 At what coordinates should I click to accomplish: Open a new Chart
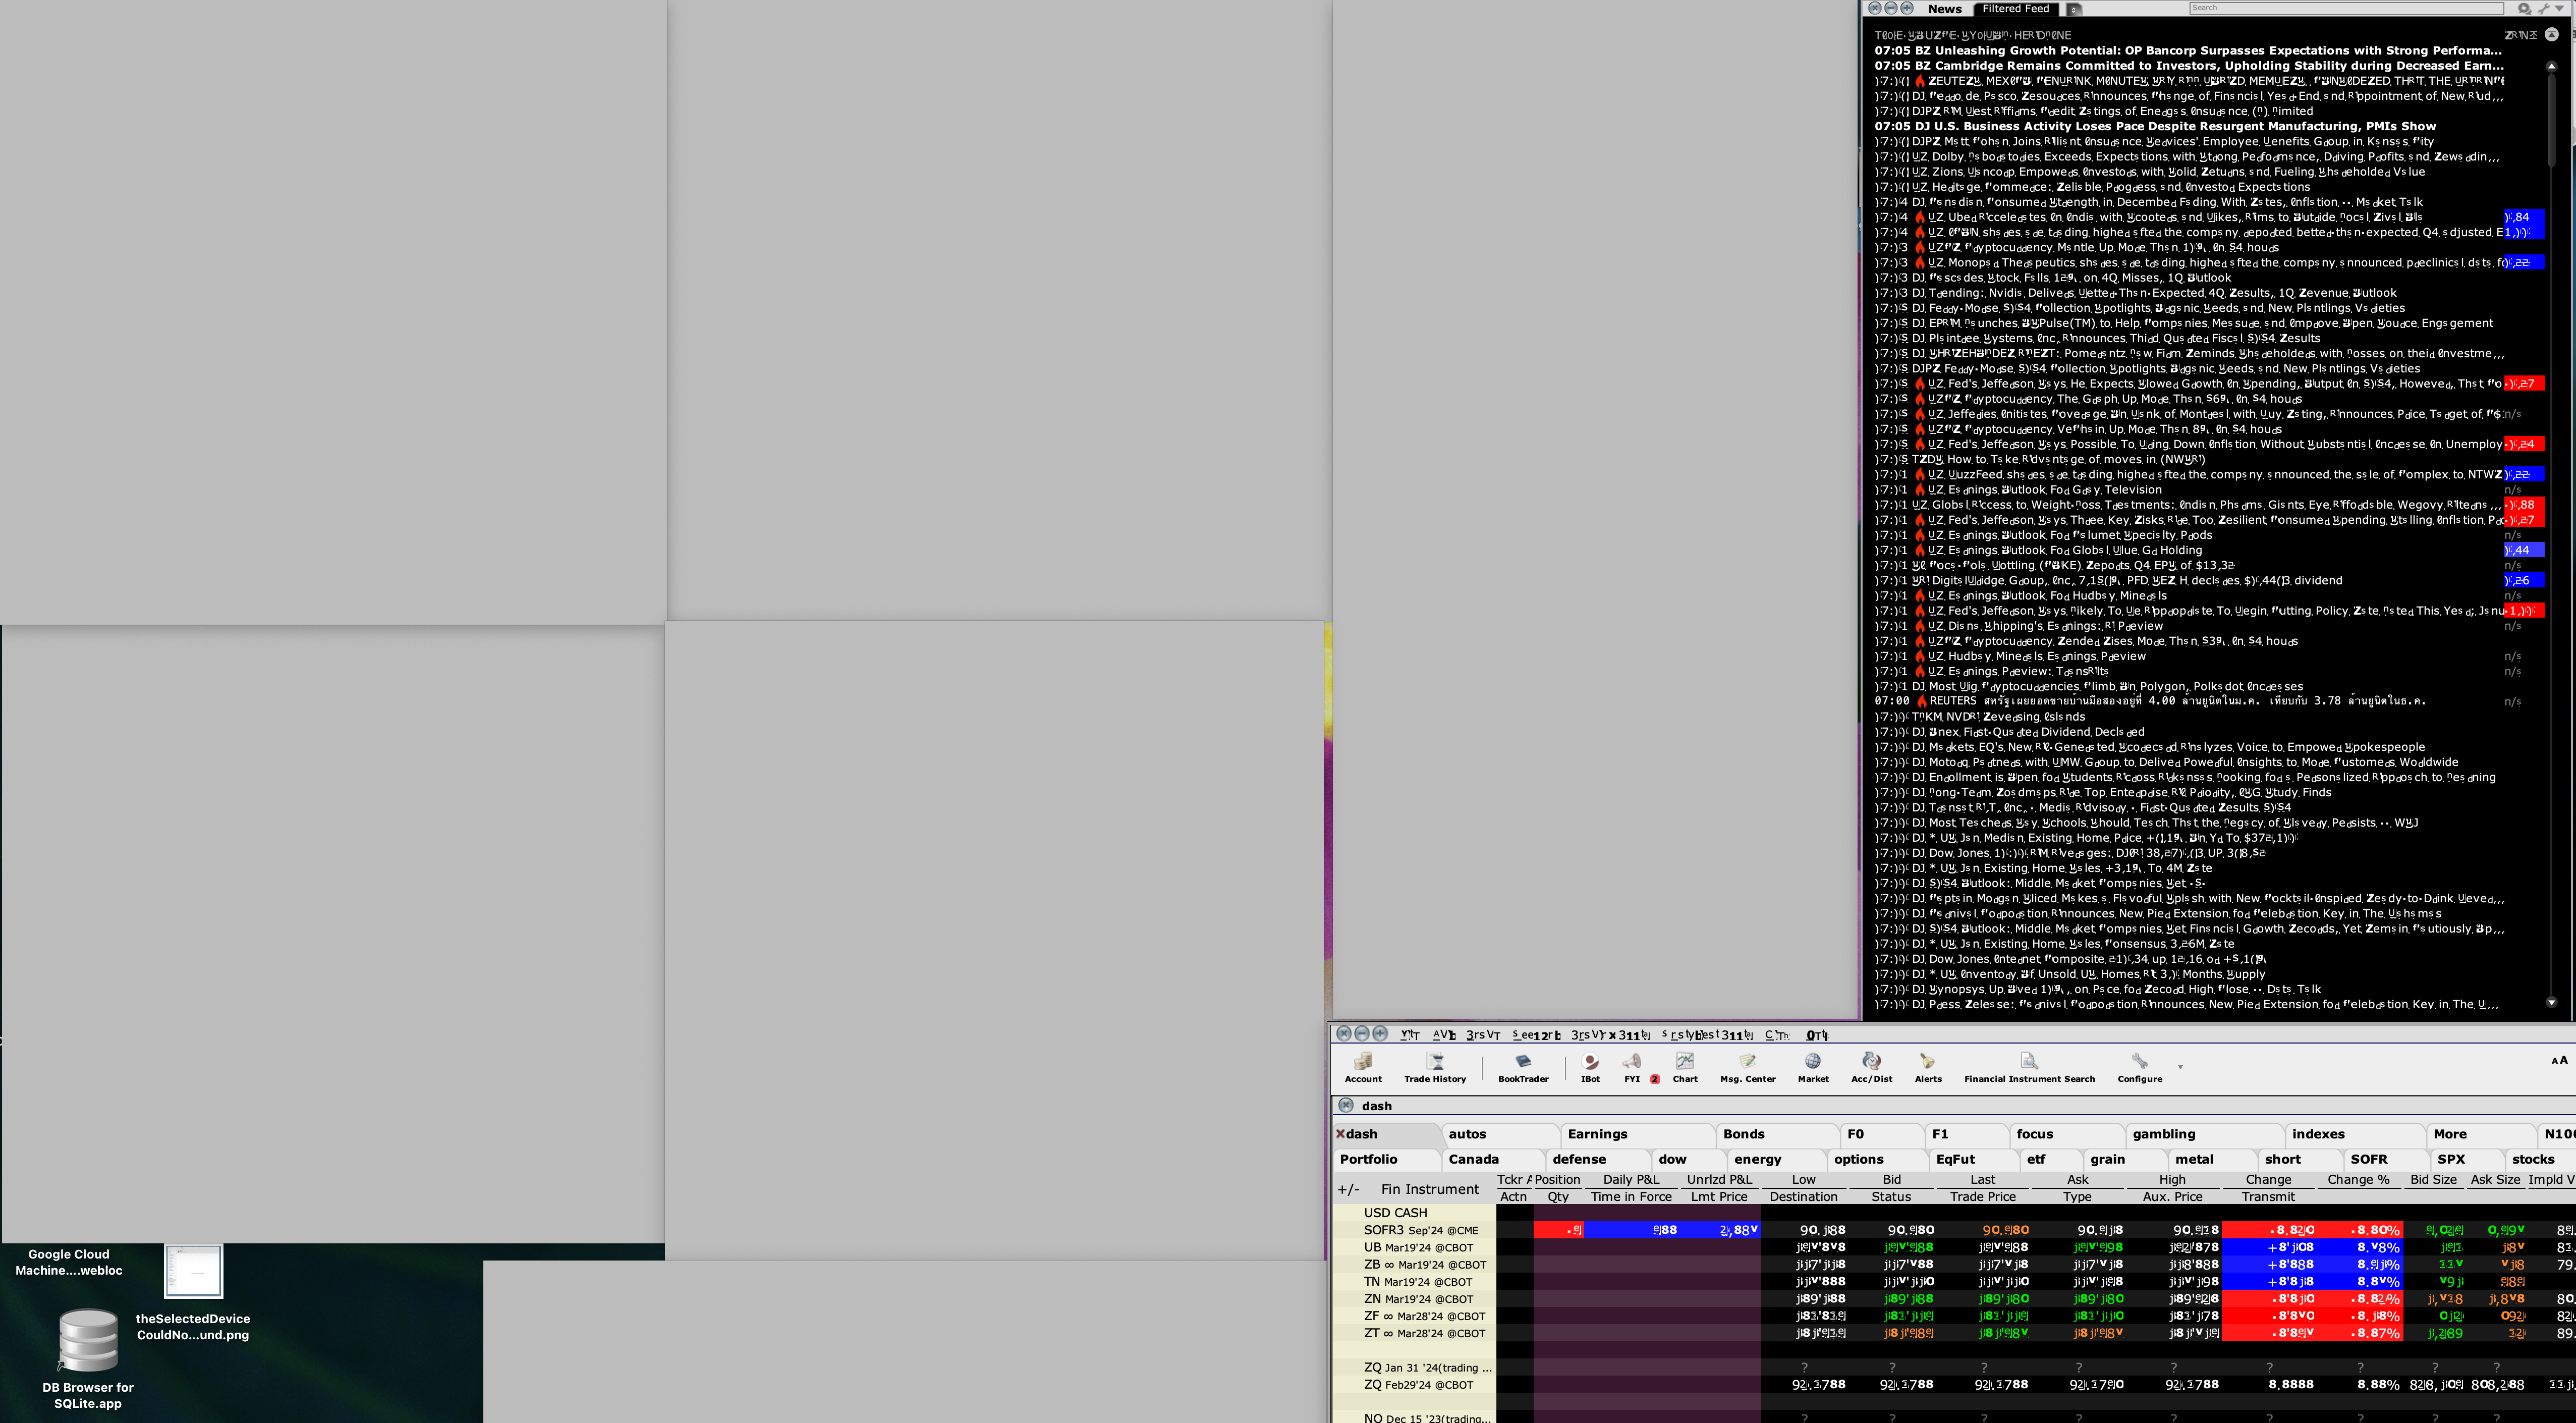click(1684, 1066)
